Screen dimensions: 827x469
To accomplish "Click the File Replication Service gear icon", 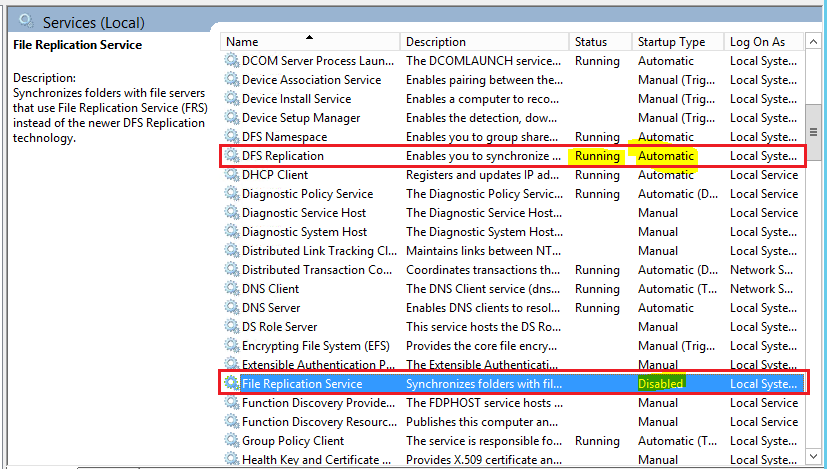I will tap(232, 383).
